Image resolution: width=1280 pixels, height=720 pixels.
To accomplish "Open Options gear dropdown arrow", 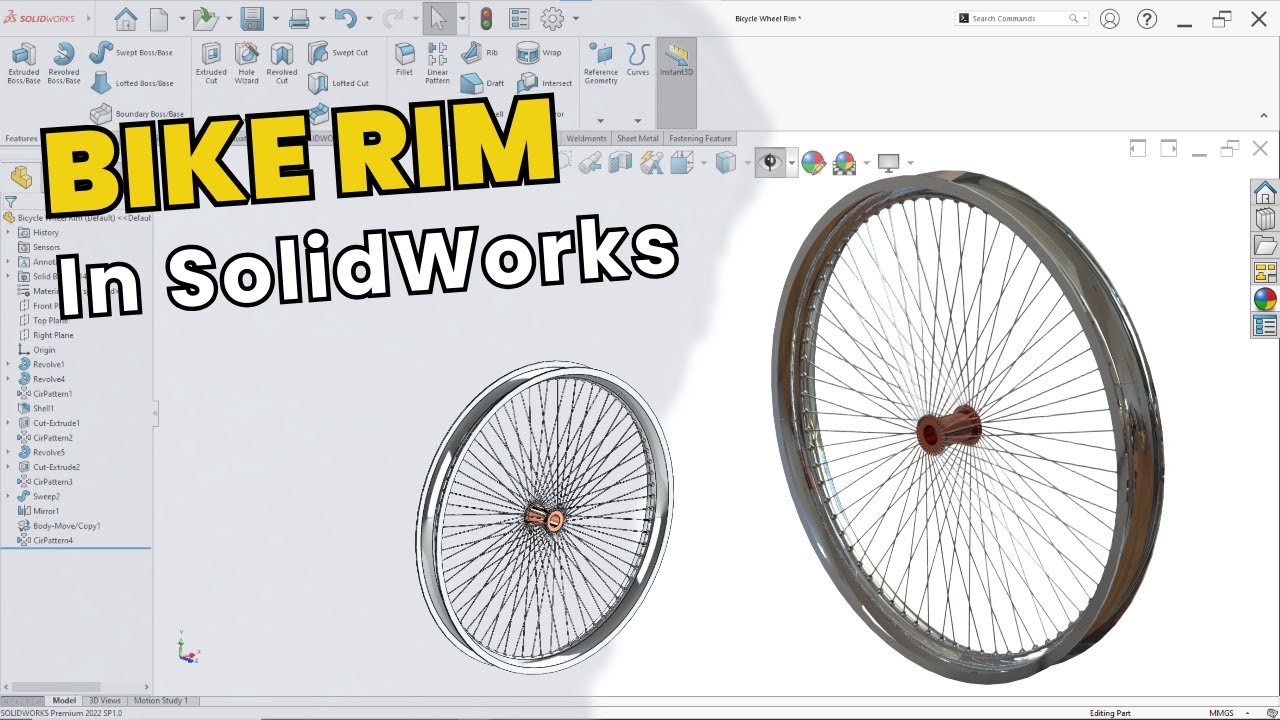I will (575, 18).
